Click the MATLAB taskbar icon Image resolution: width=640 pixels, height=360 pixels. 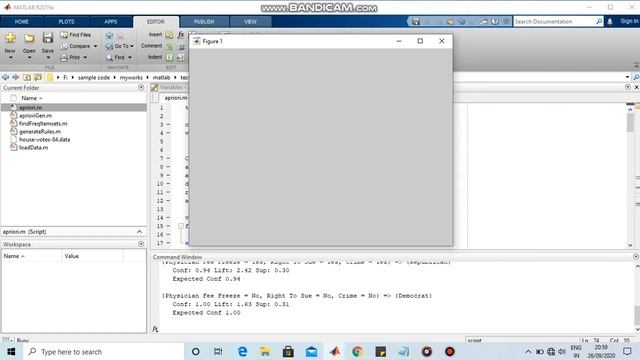click(x=335, y=351)
